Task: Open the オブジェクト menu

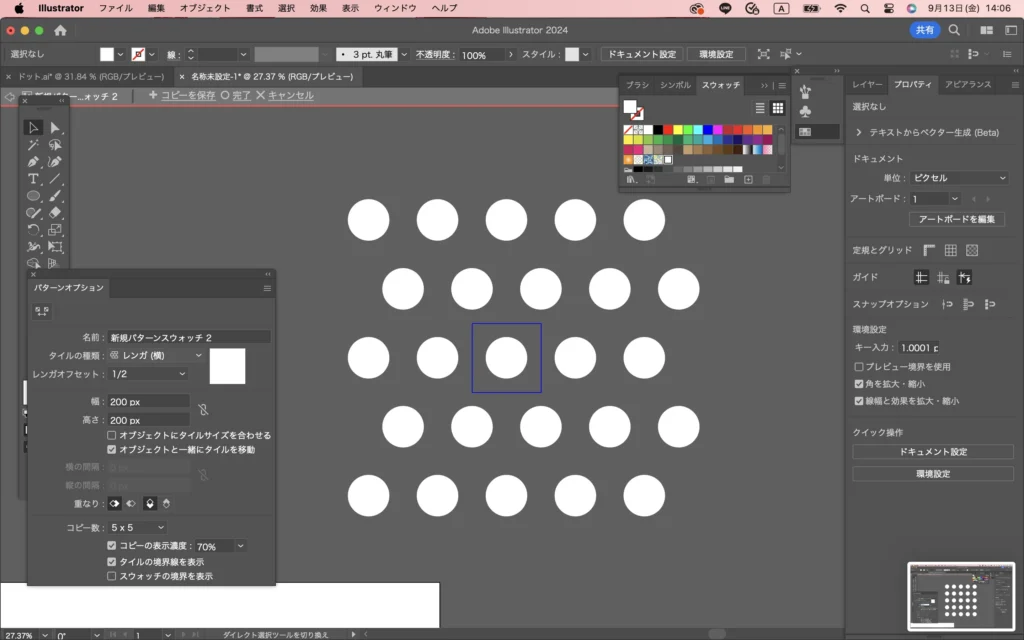Action: pyautogui.click(x=204, y=8)
